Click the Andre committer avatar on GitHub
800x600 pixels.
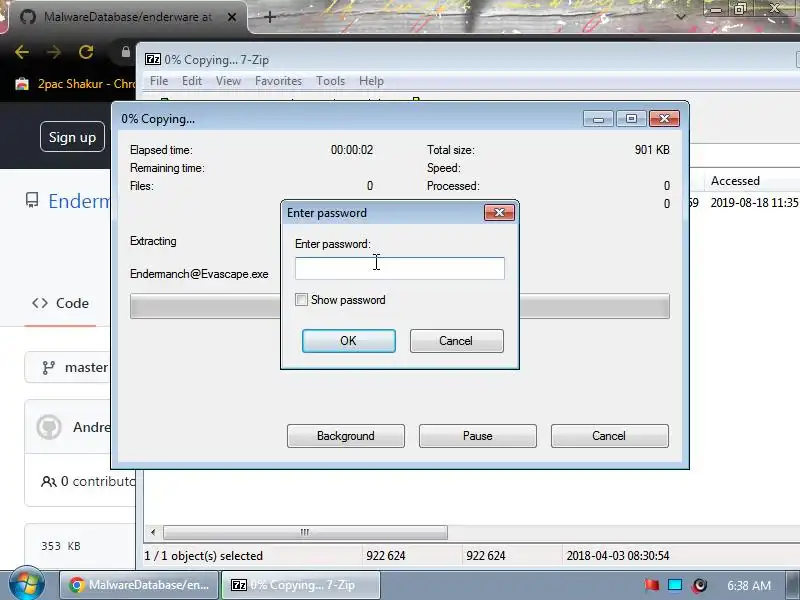pos(49,427)
